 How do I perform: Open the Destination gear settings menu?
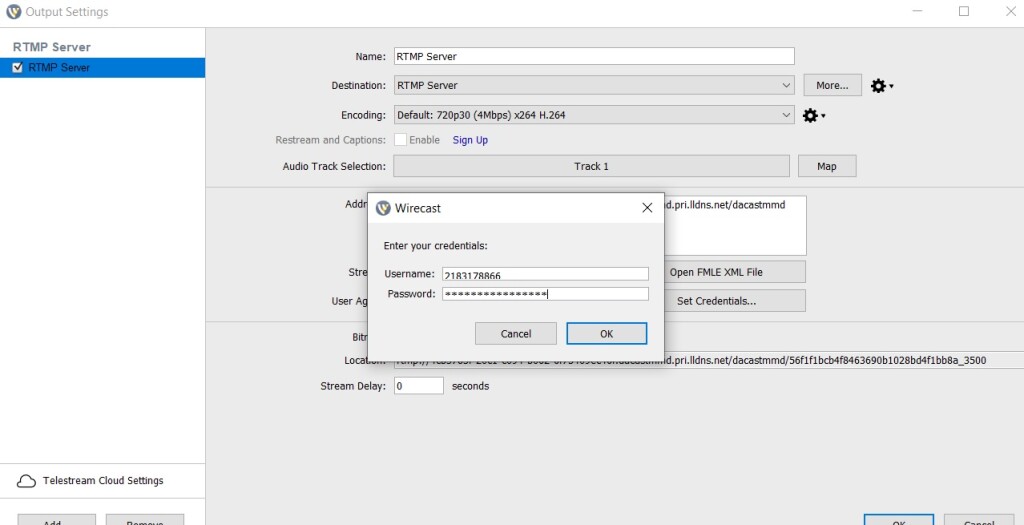[882, 86]
